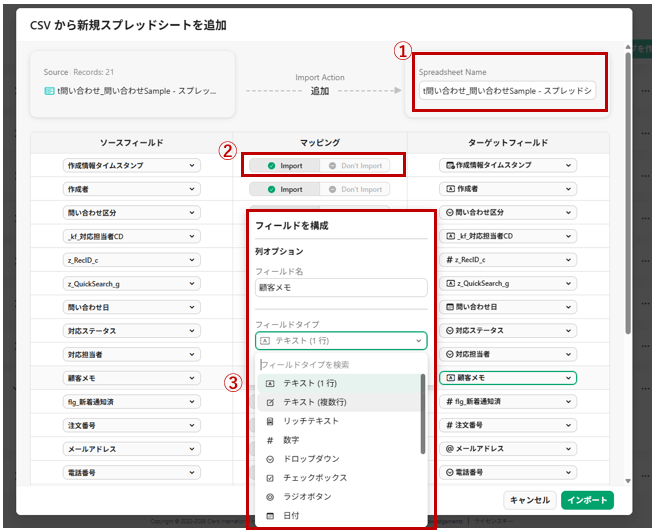Select the dropdown field type icon
Screen dimensions: 658x531
tap(271, 459)
